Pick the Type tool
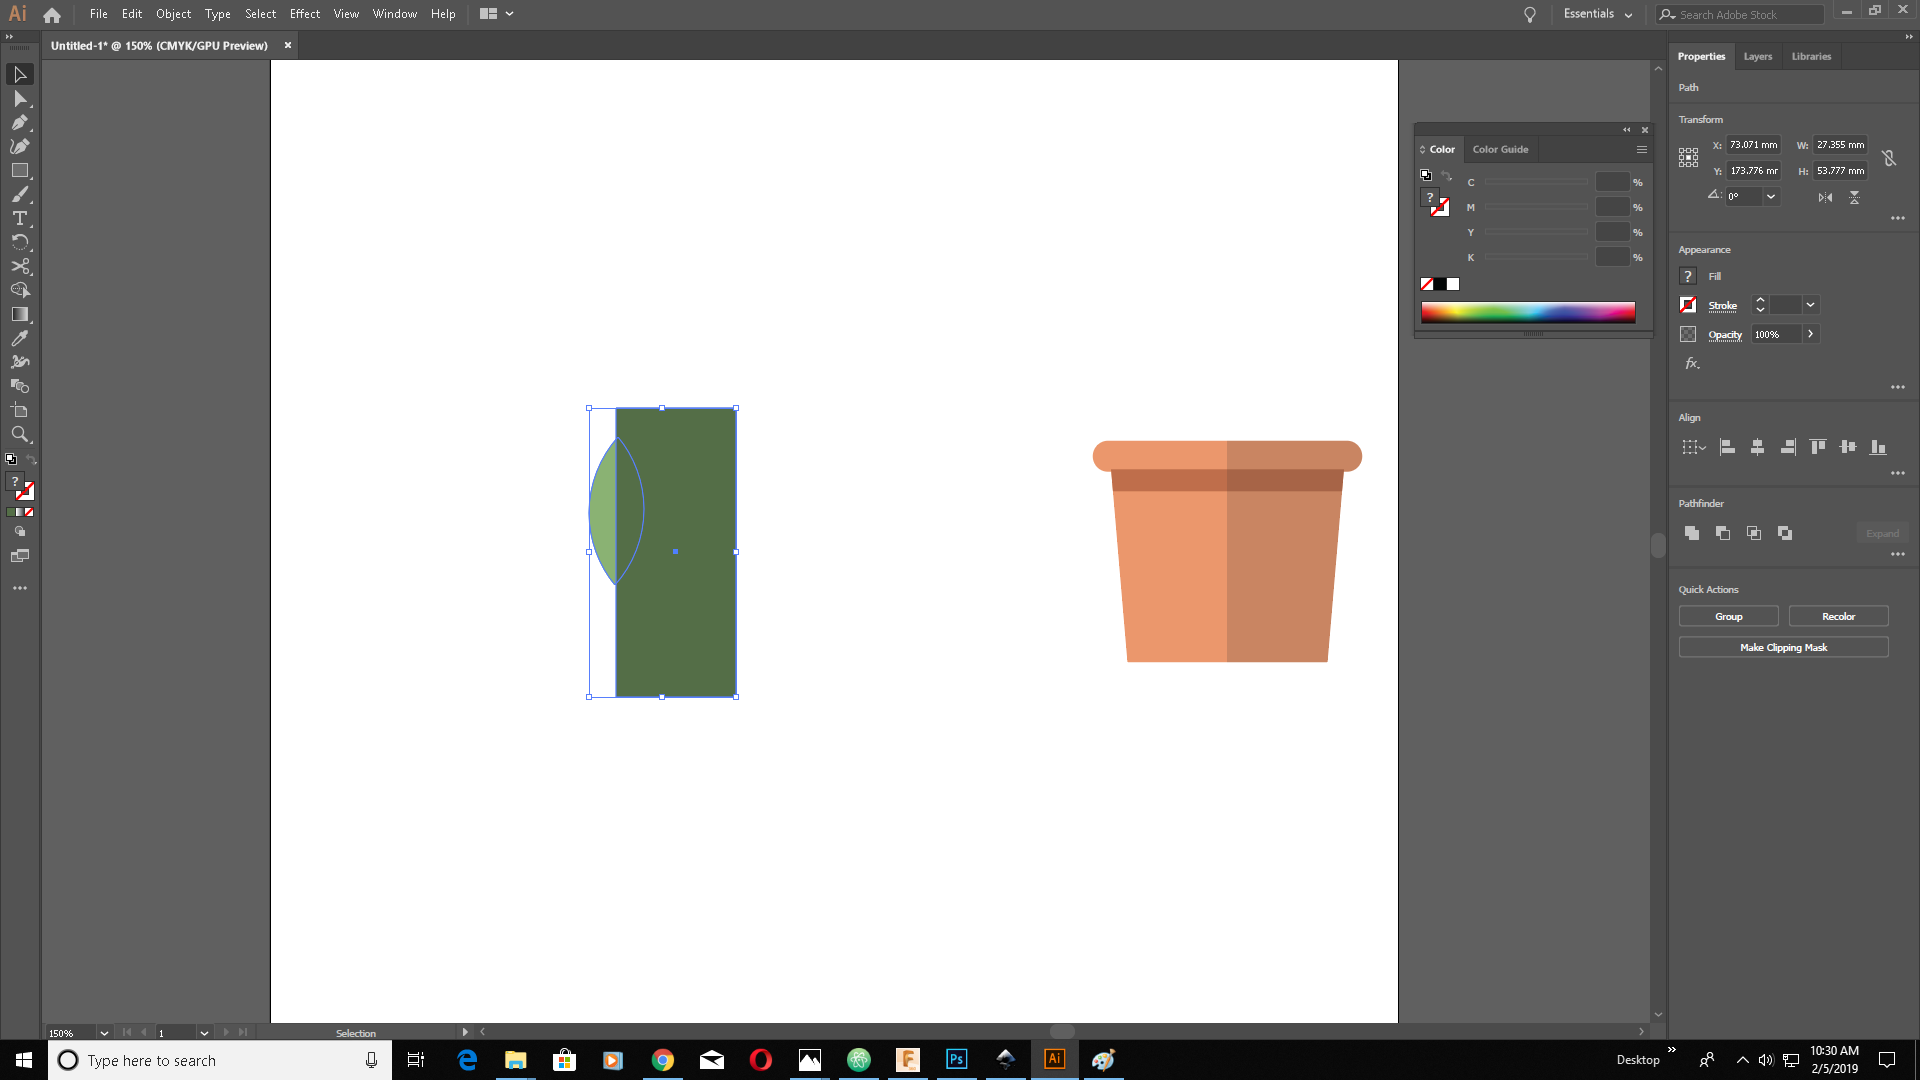 tap(19, 218)
